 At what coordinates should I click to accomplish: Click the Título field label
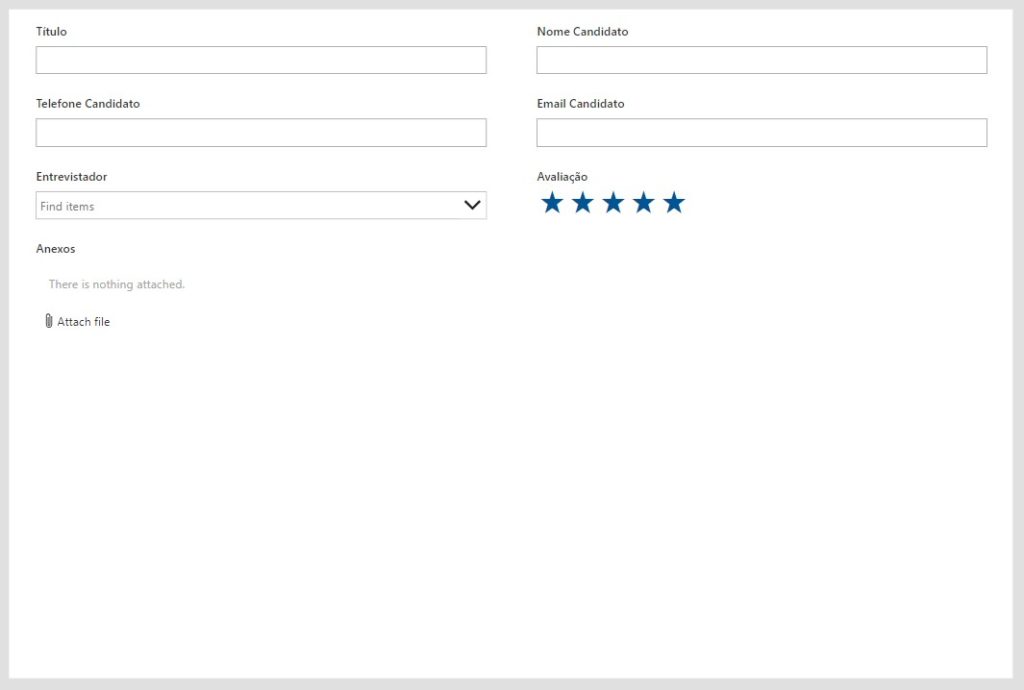pyautogui.click(x=51, y=32)
